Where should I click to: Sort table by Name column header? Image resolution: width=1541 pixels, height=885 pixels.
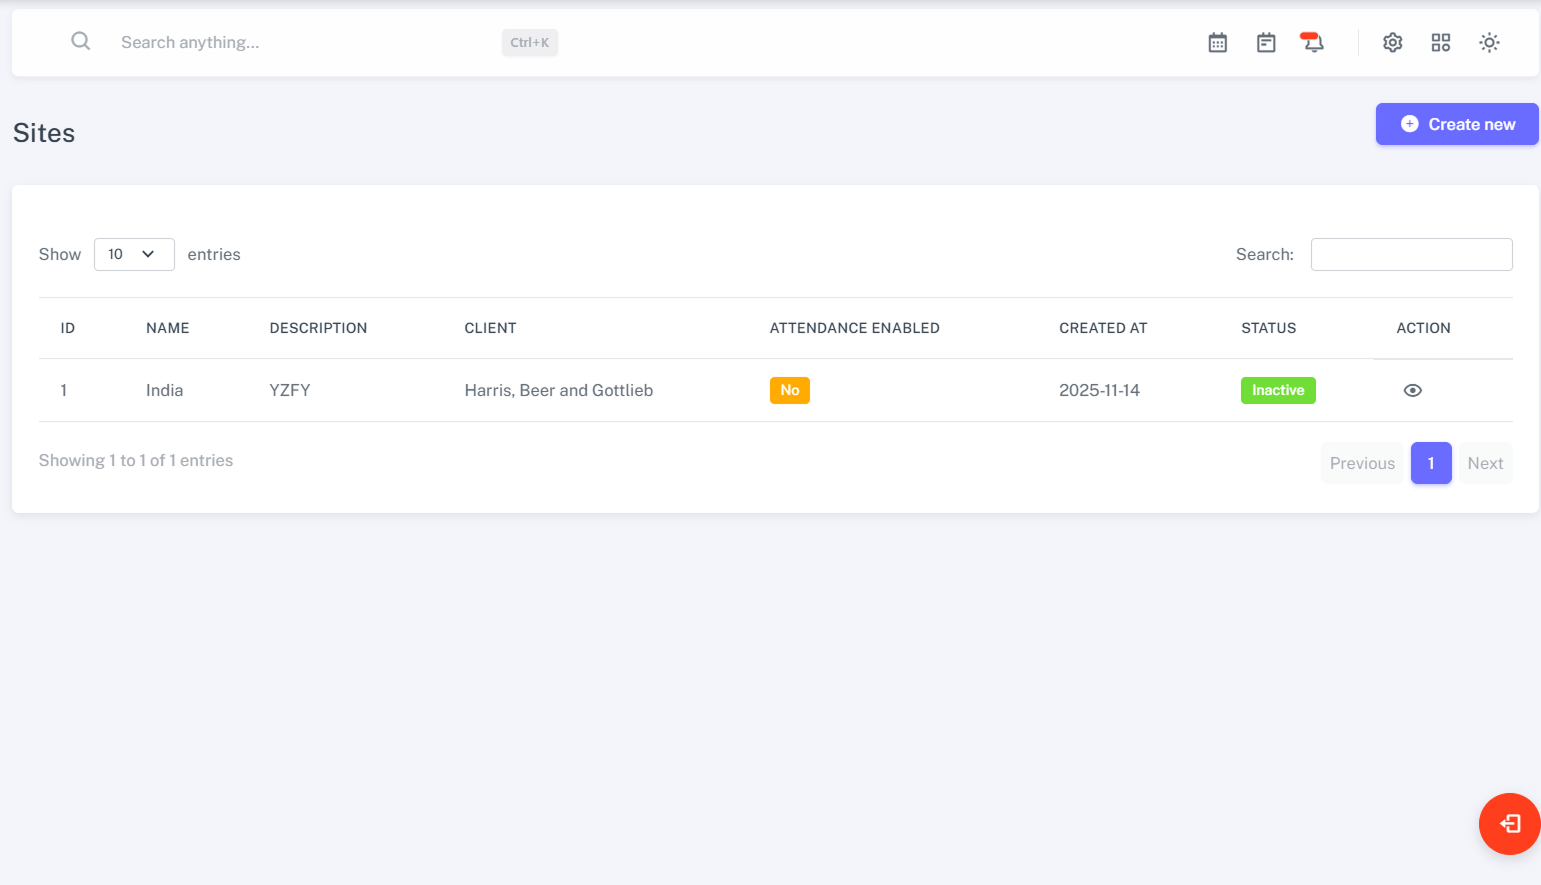pos(167,328)
